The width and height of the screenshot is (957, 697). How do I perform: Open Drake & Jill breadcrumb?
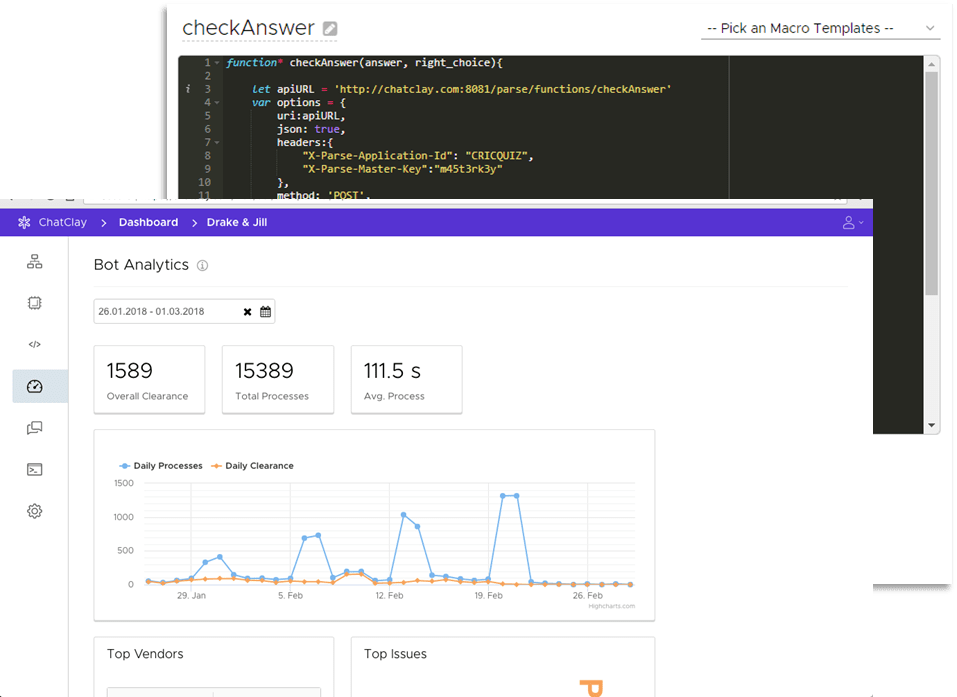pos(237,222)
